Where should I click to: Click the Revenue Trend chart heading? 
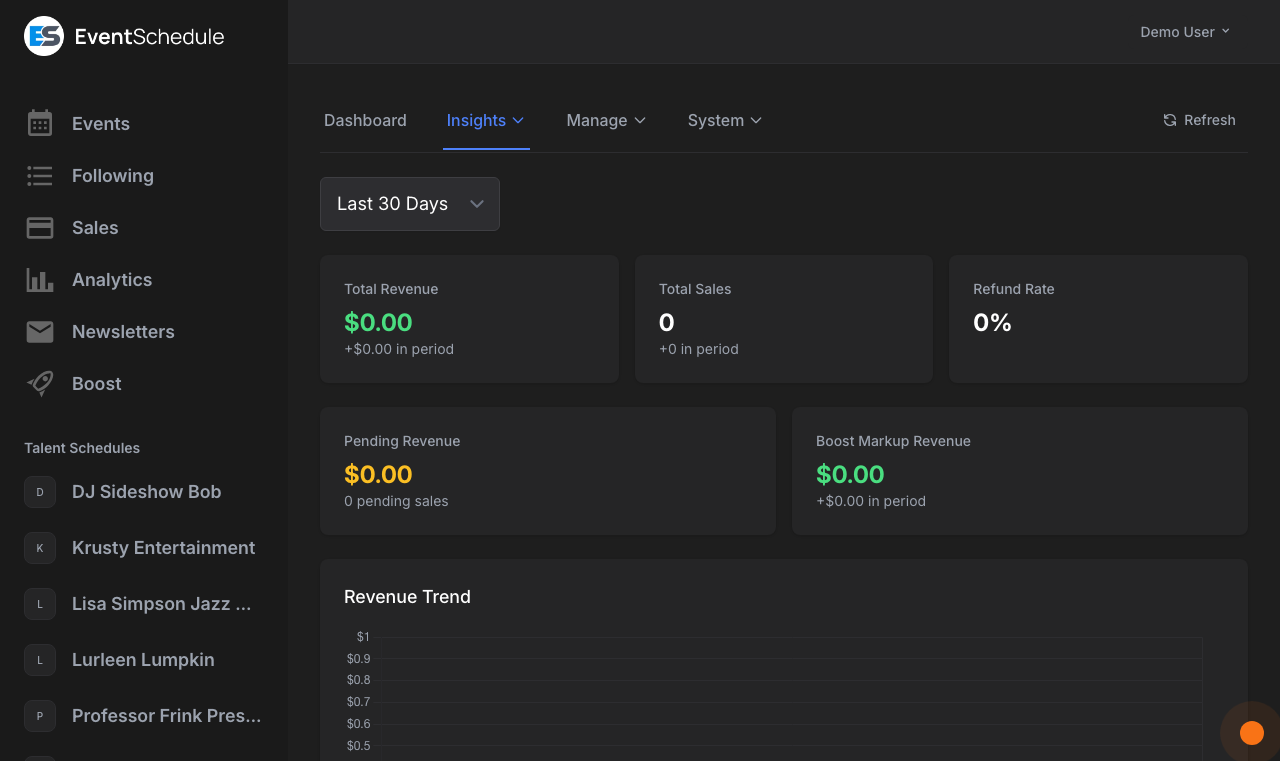tap(407, 597)
